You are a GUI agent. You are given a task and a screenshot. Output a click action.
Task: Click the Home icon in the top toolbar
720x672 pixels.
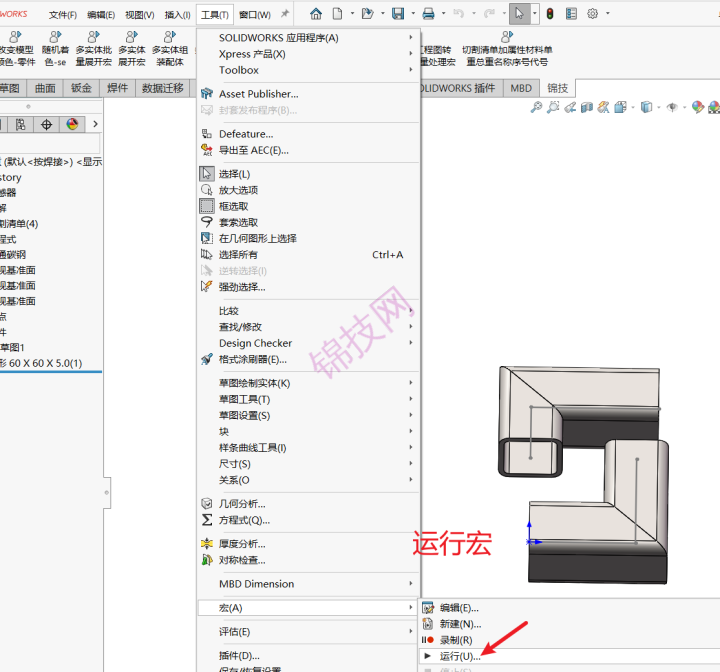pyautogui.click(x=316, y=14)
